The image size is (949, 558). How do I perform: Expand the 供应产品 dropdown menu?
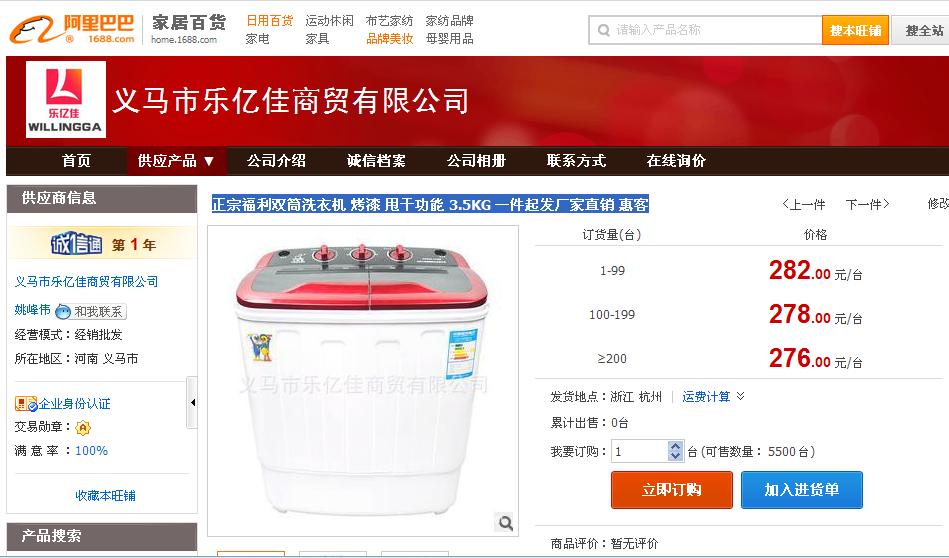click(x=177, y=161)
